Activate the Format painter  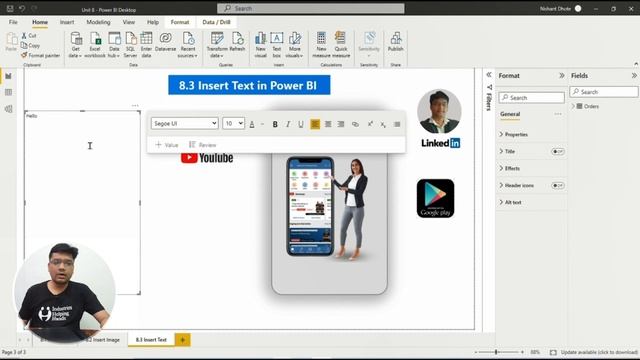pos(40,55)
